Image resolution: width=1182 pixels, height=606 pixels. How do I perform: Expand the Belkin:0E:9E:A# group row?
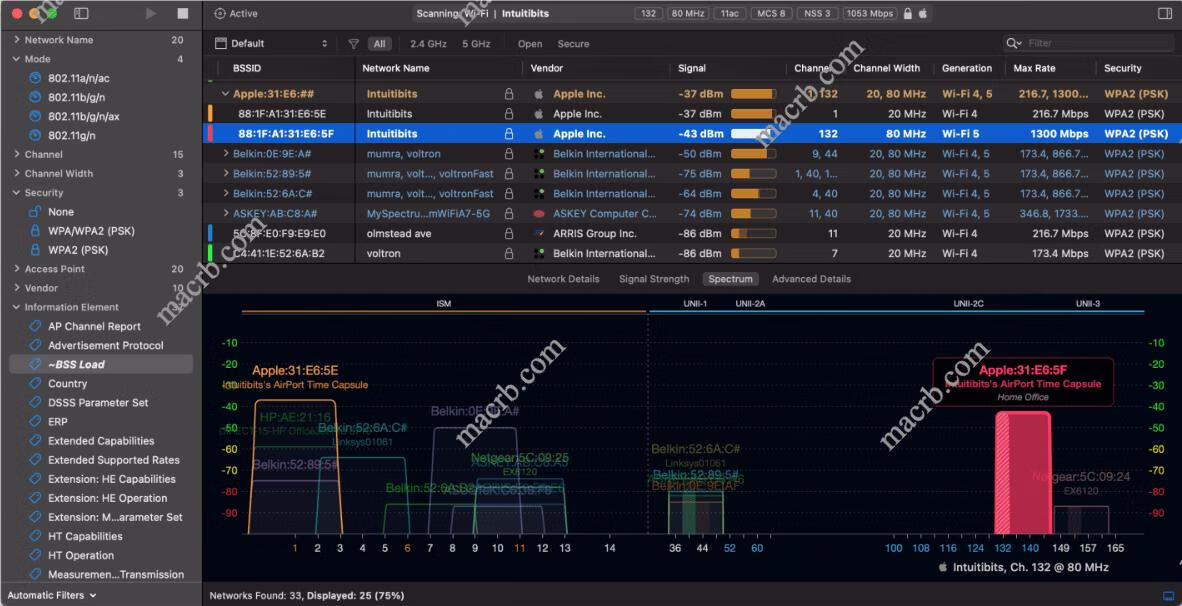(225, 154)
